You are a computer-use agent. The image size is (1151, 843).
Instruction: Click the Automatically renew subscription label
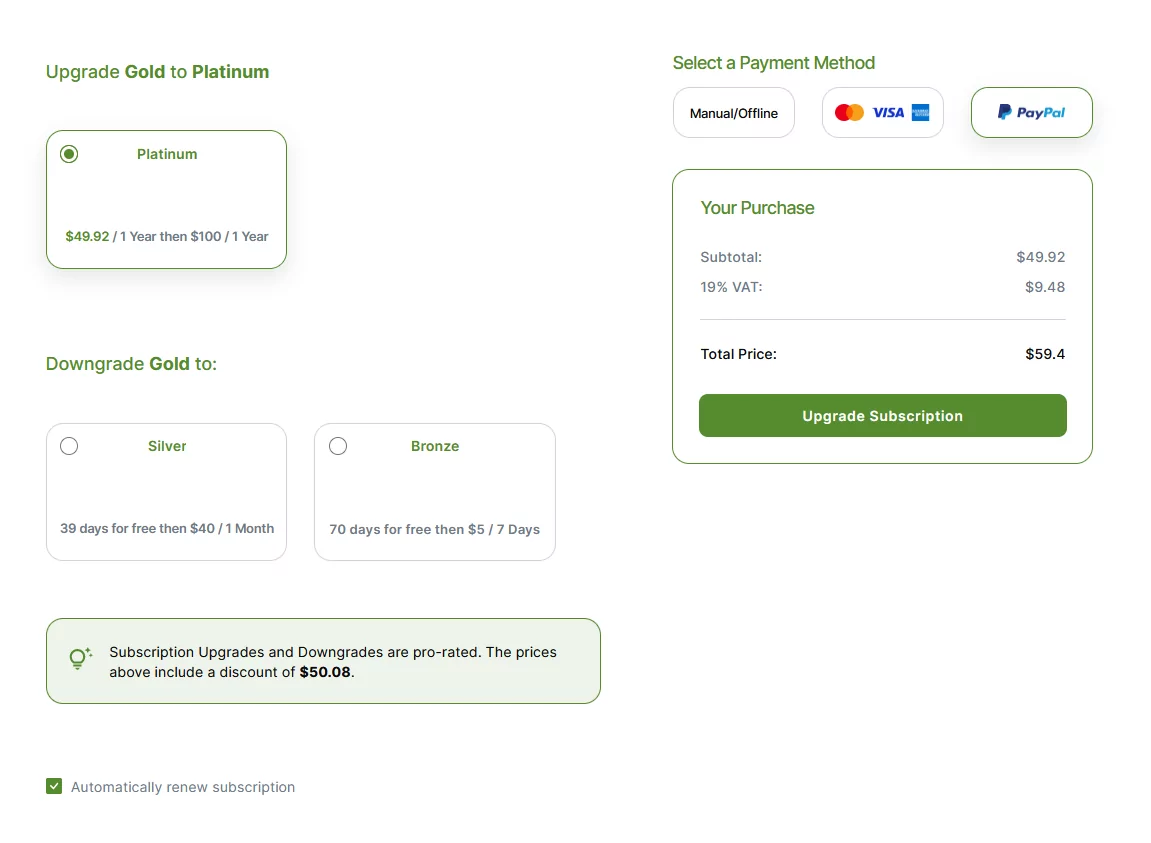pos(183,787)
